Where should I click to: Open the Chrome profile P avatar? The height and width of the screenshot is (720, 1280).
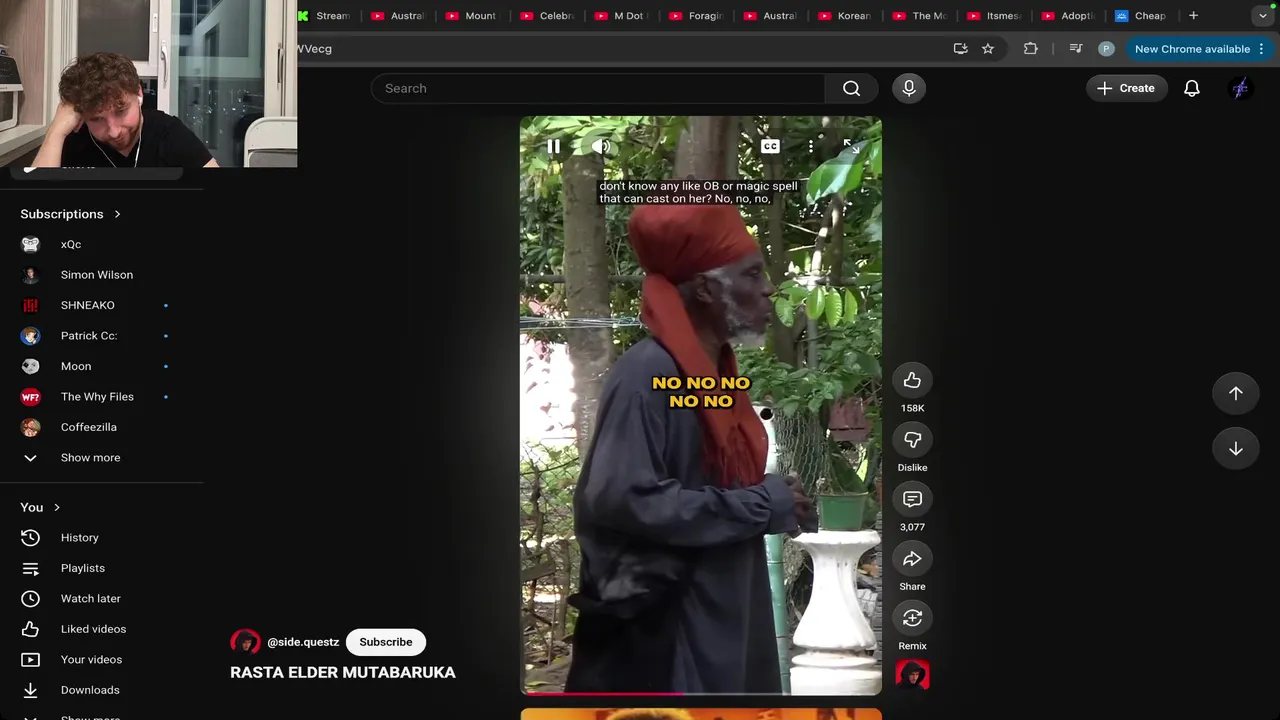(1106, 49)
